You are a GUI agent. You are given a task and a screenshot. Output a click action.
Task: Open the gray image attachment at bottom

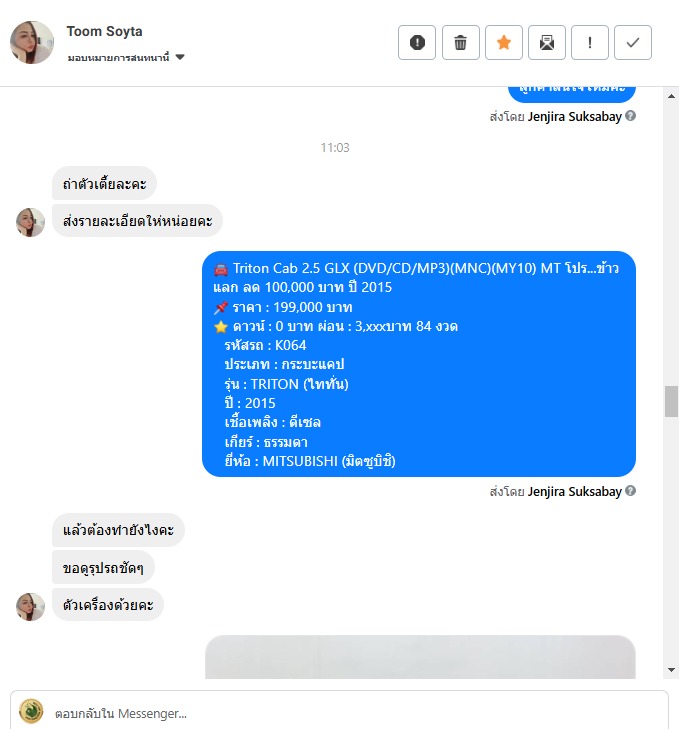coord(420,657)
